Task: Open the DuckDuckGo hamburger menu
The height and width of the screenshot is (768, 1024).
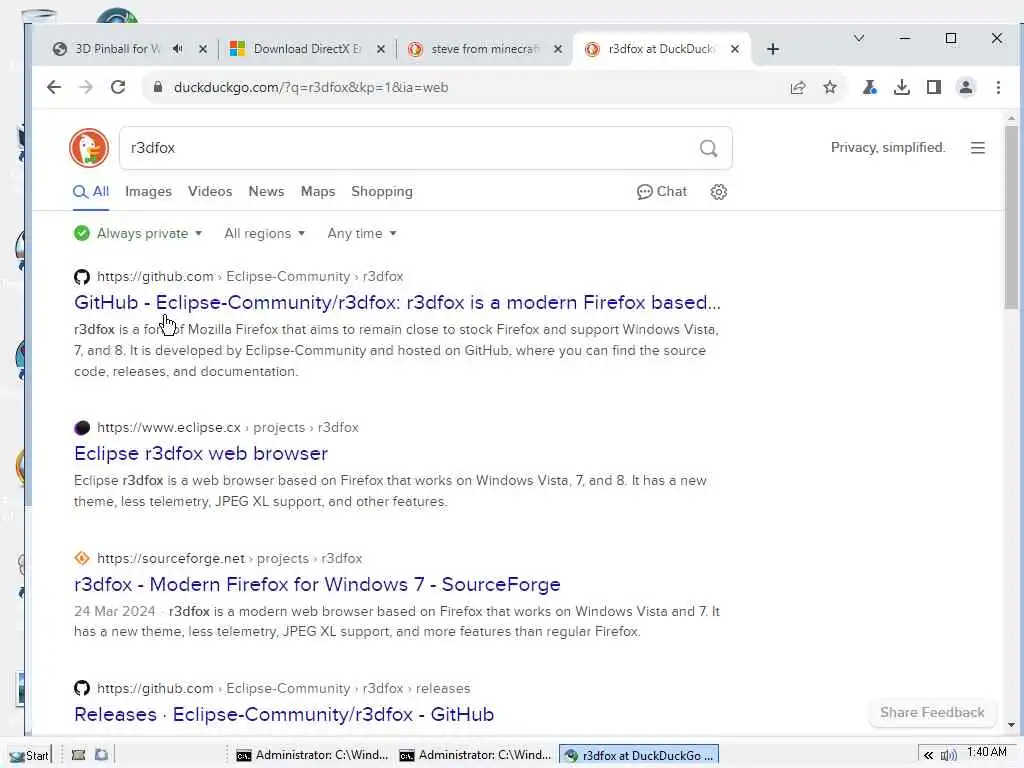Action: pos(978,148)
